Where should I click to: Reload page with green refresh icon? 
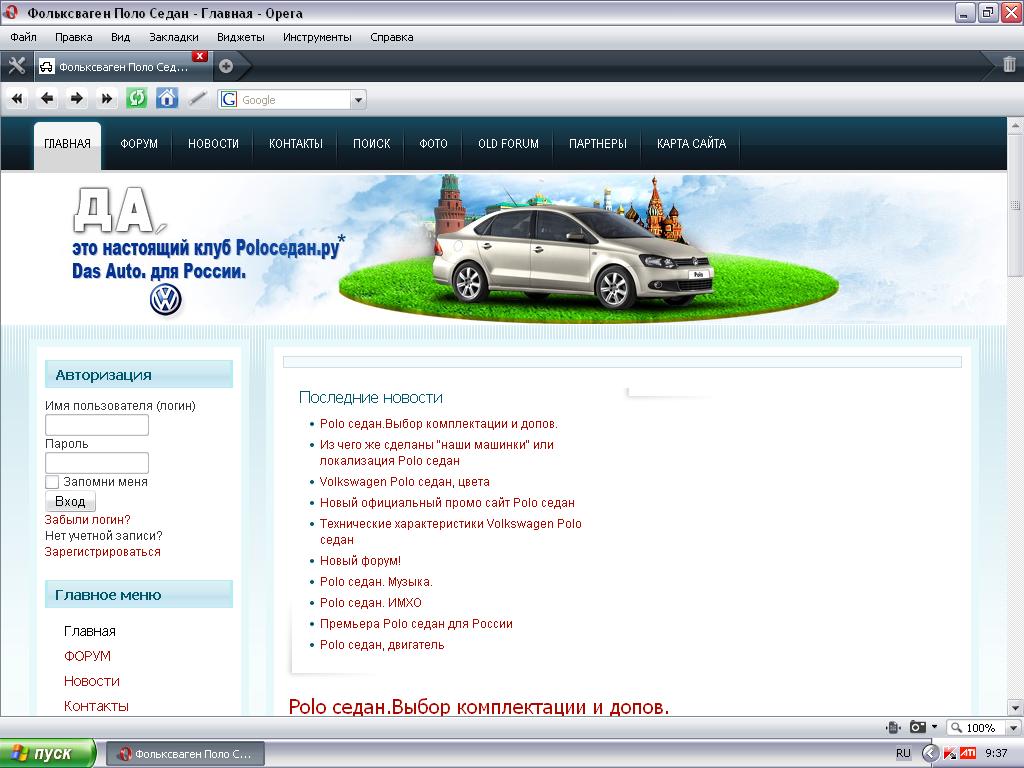tap(136, 98)
